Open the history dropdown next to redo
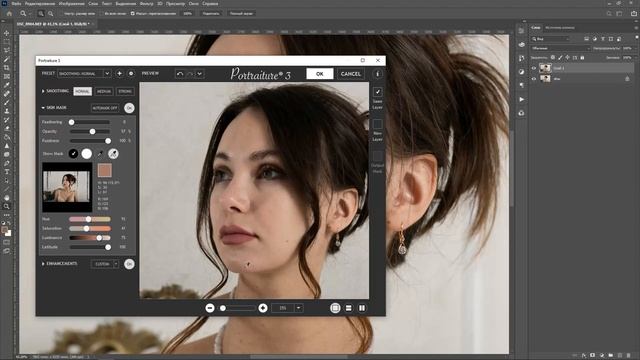 click(199, 74)
